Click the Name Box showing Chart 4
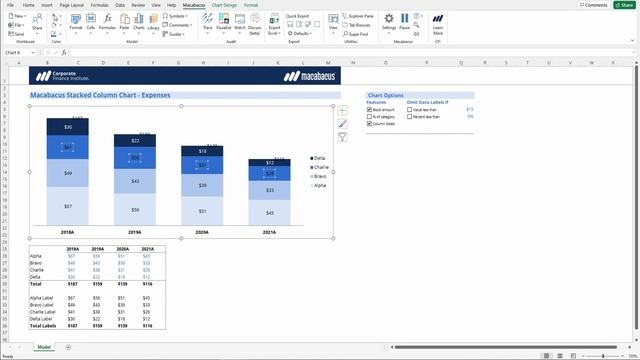 [17, 53]
